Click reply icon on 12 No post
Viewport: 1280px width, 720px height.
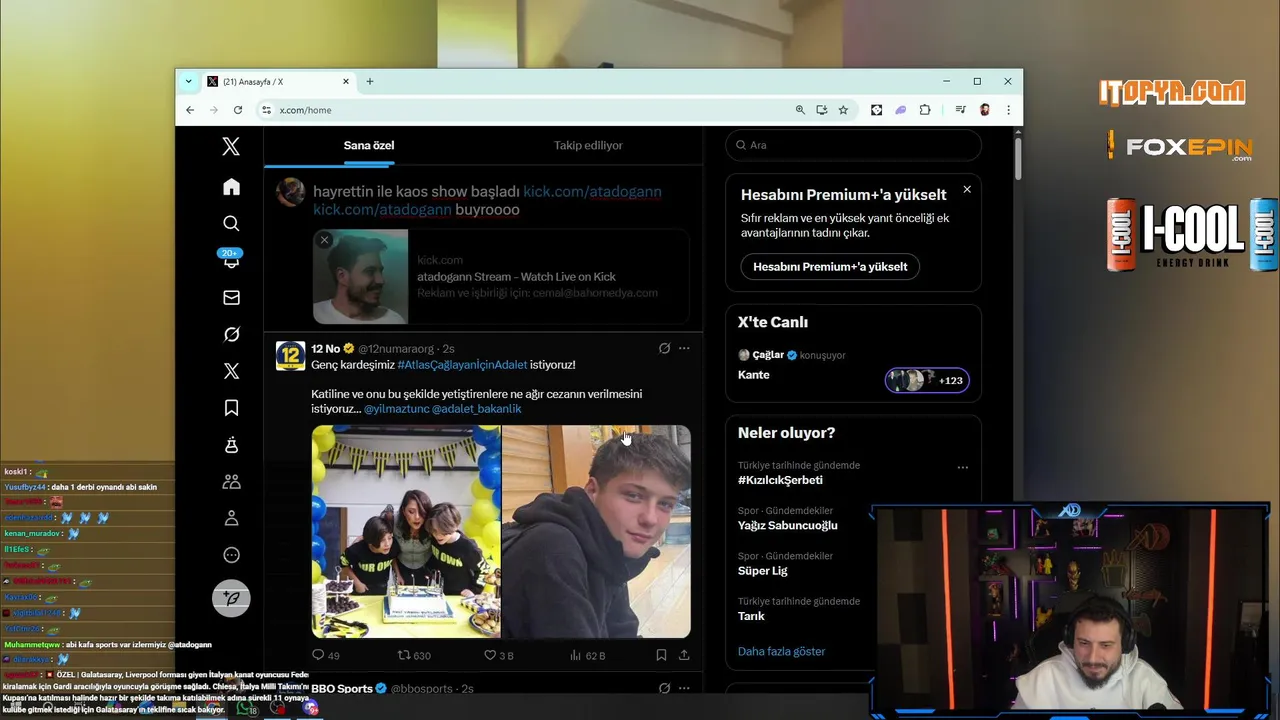point(318,655)
